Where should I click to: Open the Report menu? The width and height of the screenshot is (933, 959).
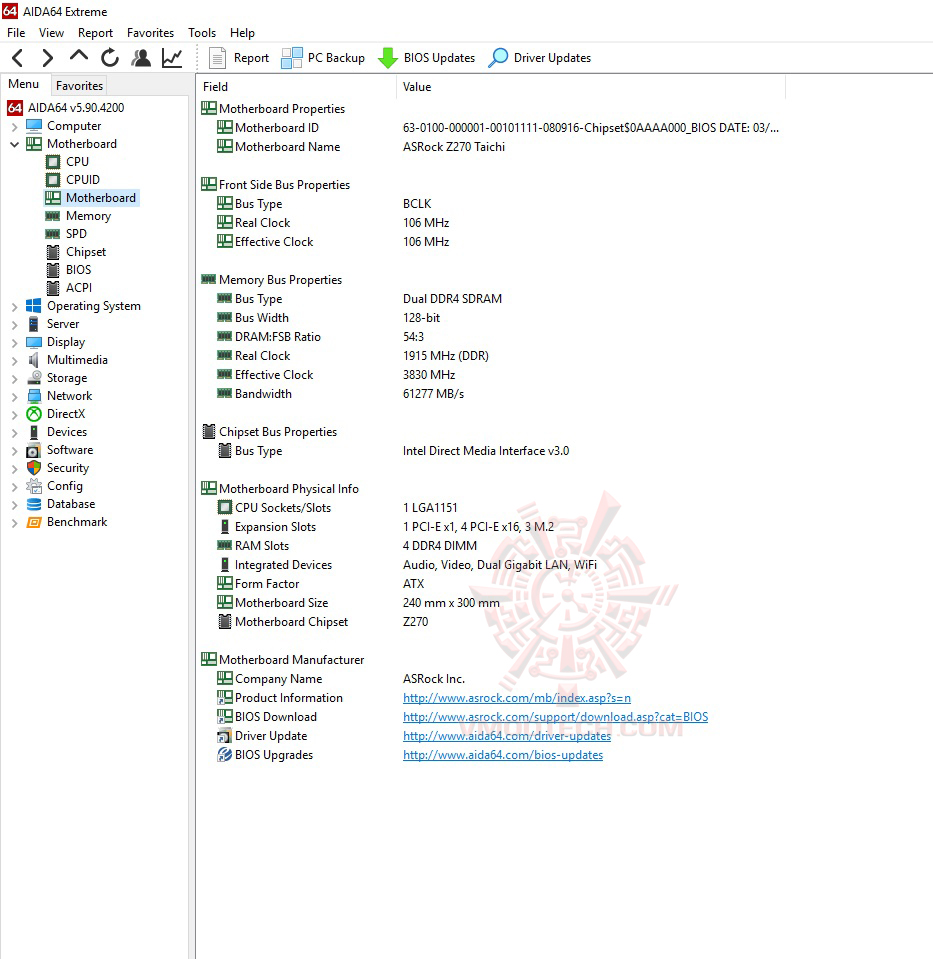point(95,33)
